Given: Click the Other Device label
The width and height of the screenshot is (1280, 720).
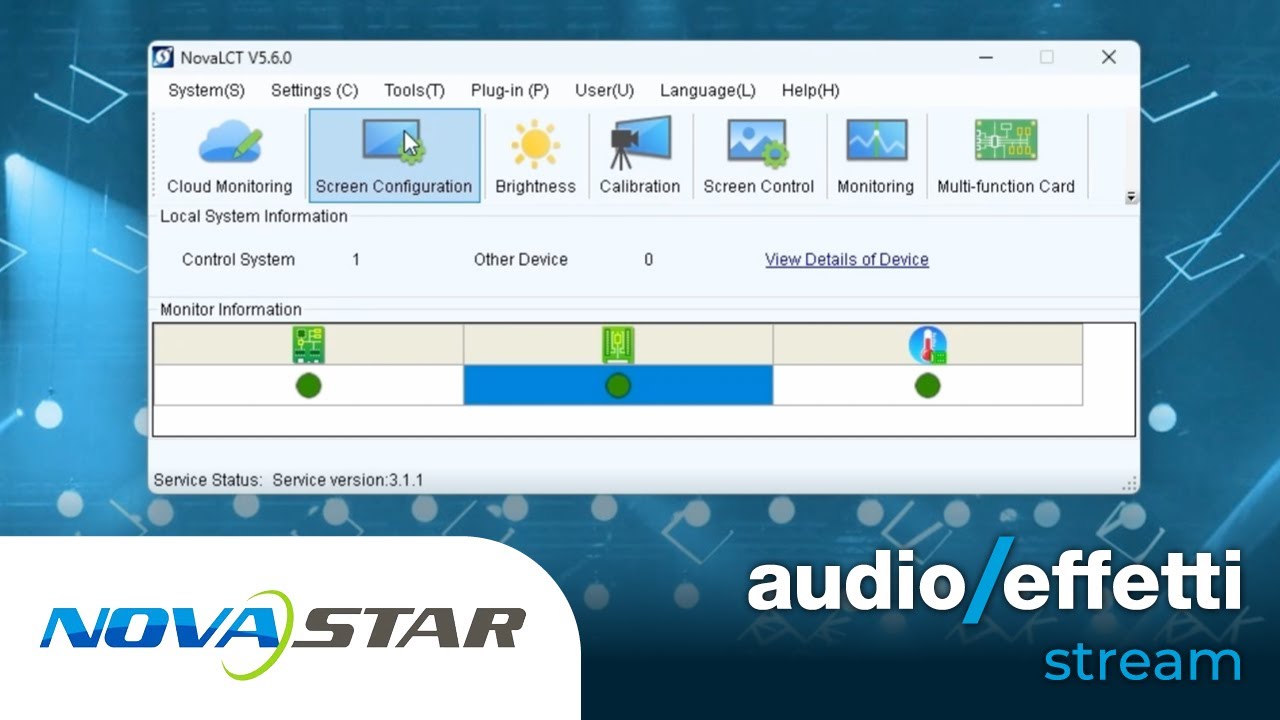Looking at the screenshot, I should (520, 259).
